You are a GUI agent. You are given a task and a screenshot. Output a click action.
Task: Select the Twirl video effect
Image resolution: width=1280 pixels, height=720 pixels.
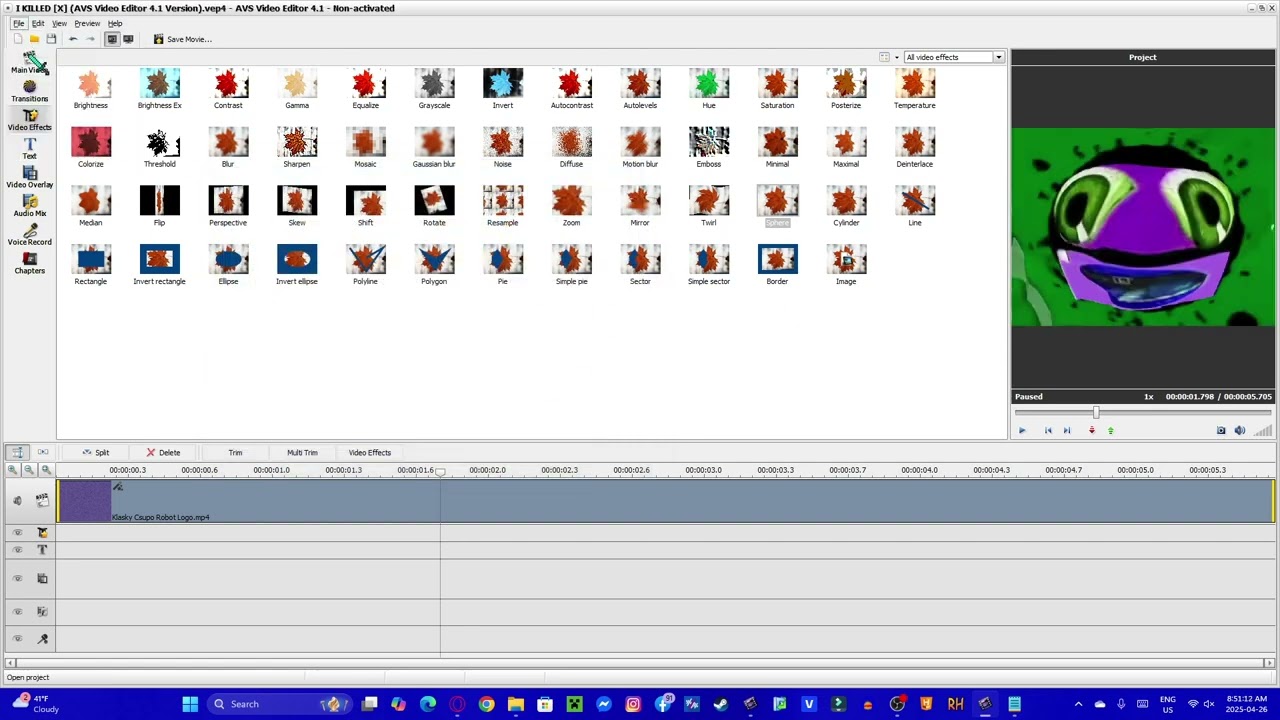pos(709,207)
